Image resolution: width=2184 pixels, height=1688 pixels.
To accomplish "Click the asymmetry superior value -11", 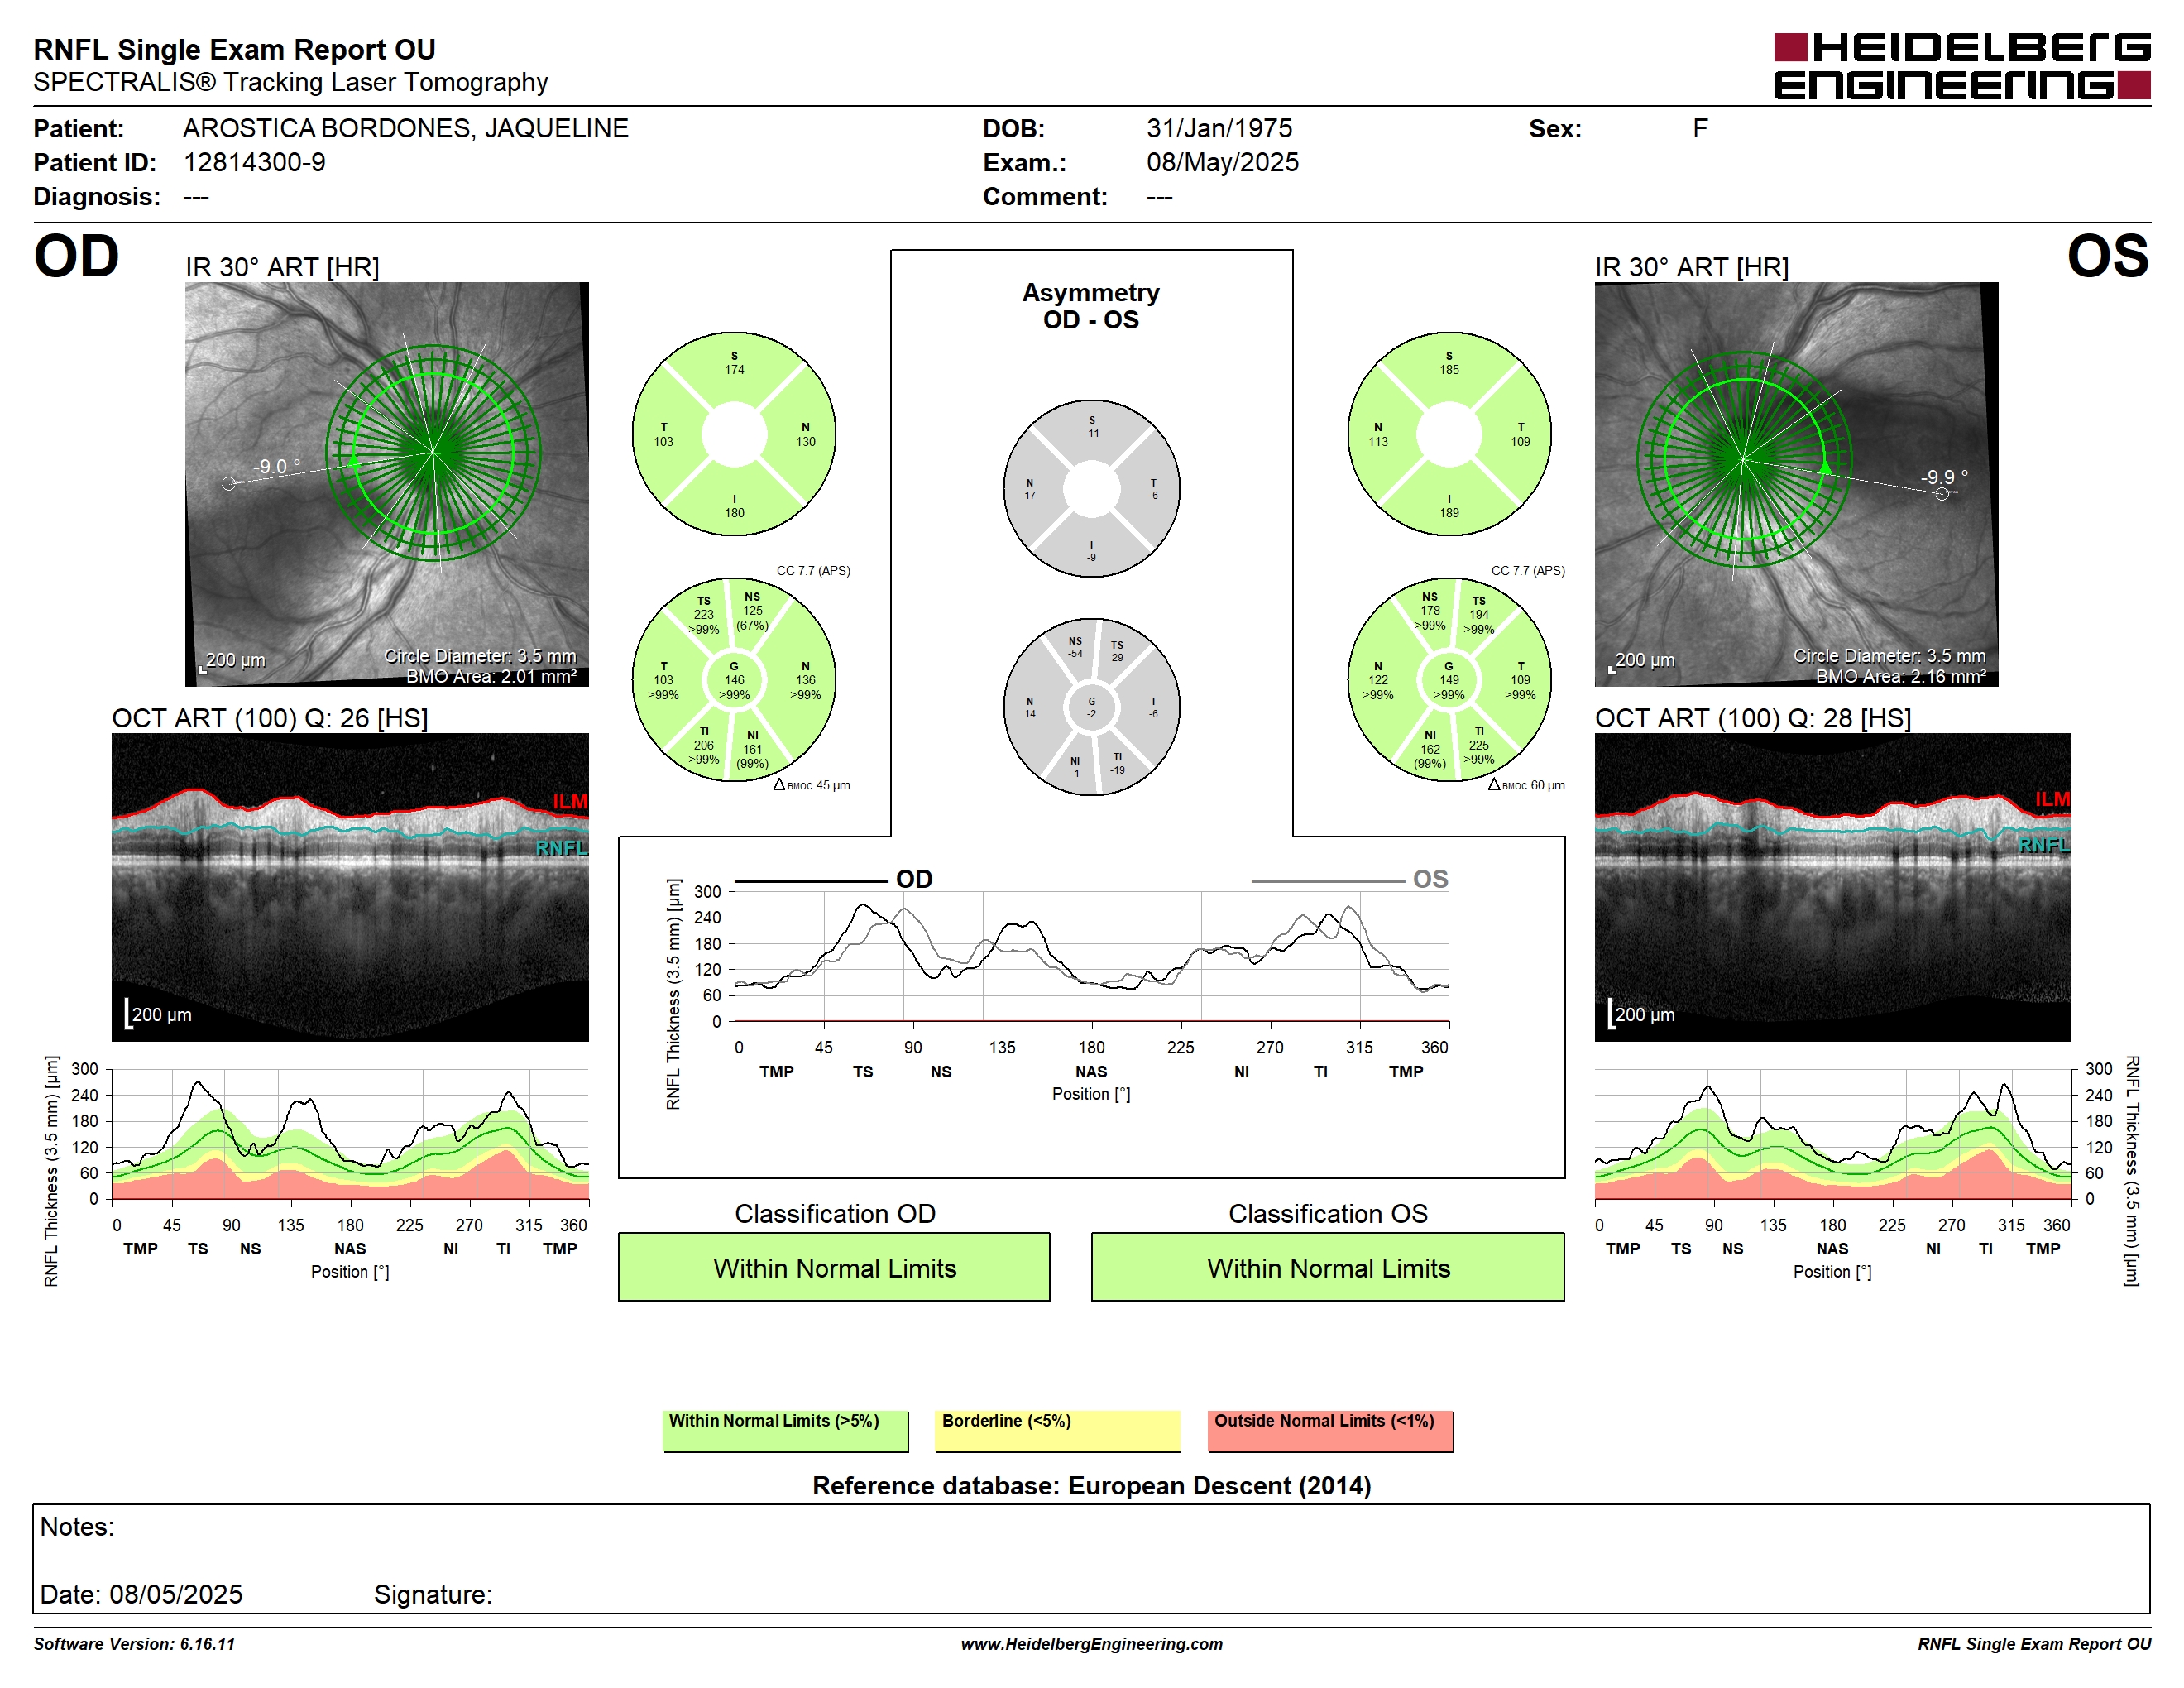I will point(1092,434).
